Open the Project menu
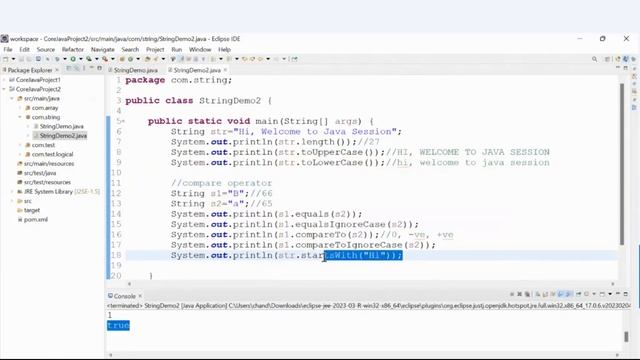The height and width of the screenshot is (360, 640). pos(155,49)
